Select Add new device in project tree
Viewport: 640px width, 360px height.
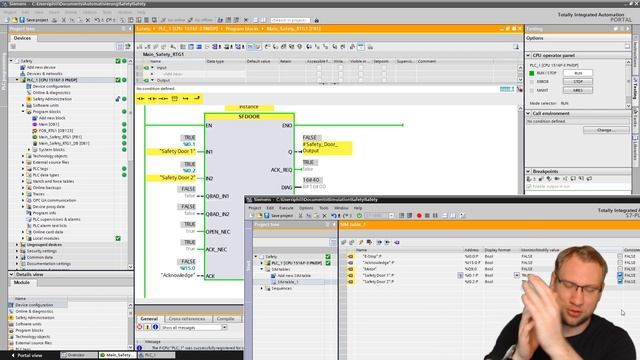(x=41, y=67)
